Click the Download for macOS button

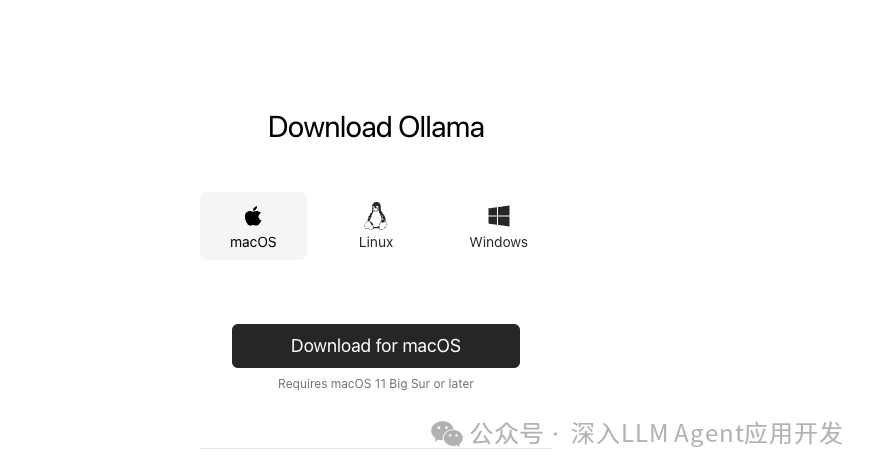pyautogui.click(x=376, y=346)
